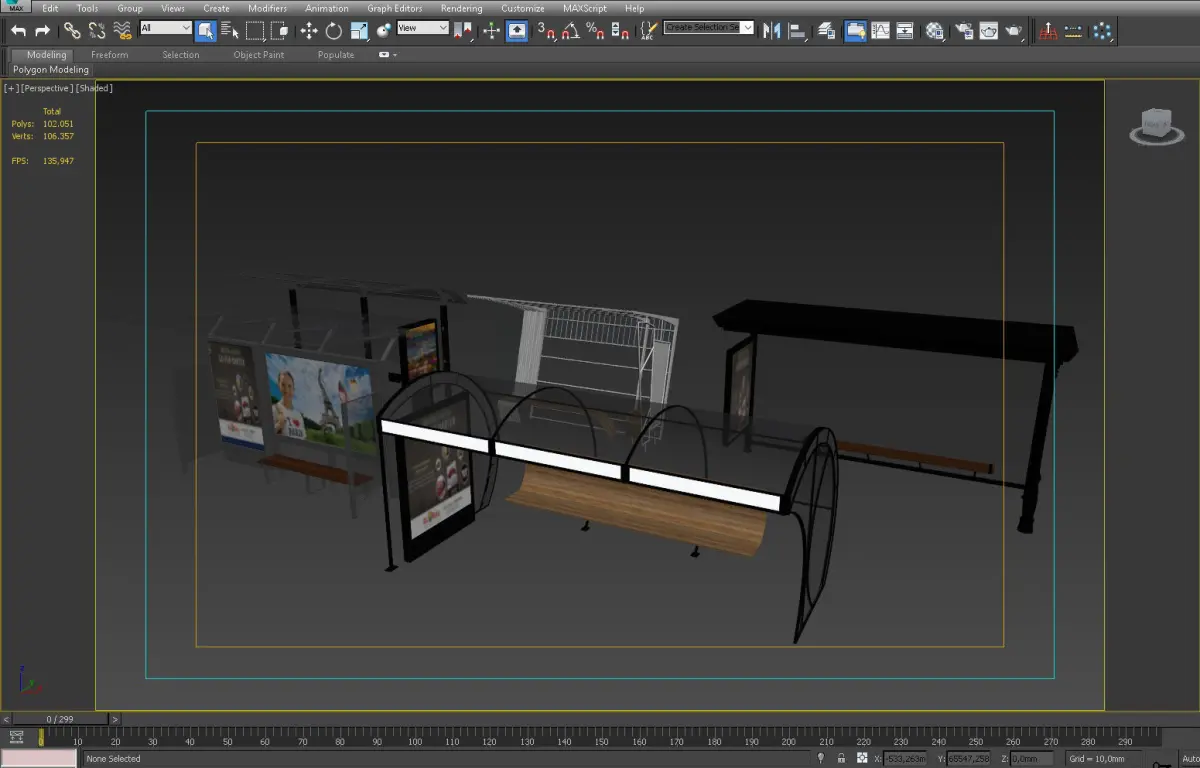Click the Undo arrow in the toolbar
This screenshot has height=768, width=1200.
tap(18, 31)
